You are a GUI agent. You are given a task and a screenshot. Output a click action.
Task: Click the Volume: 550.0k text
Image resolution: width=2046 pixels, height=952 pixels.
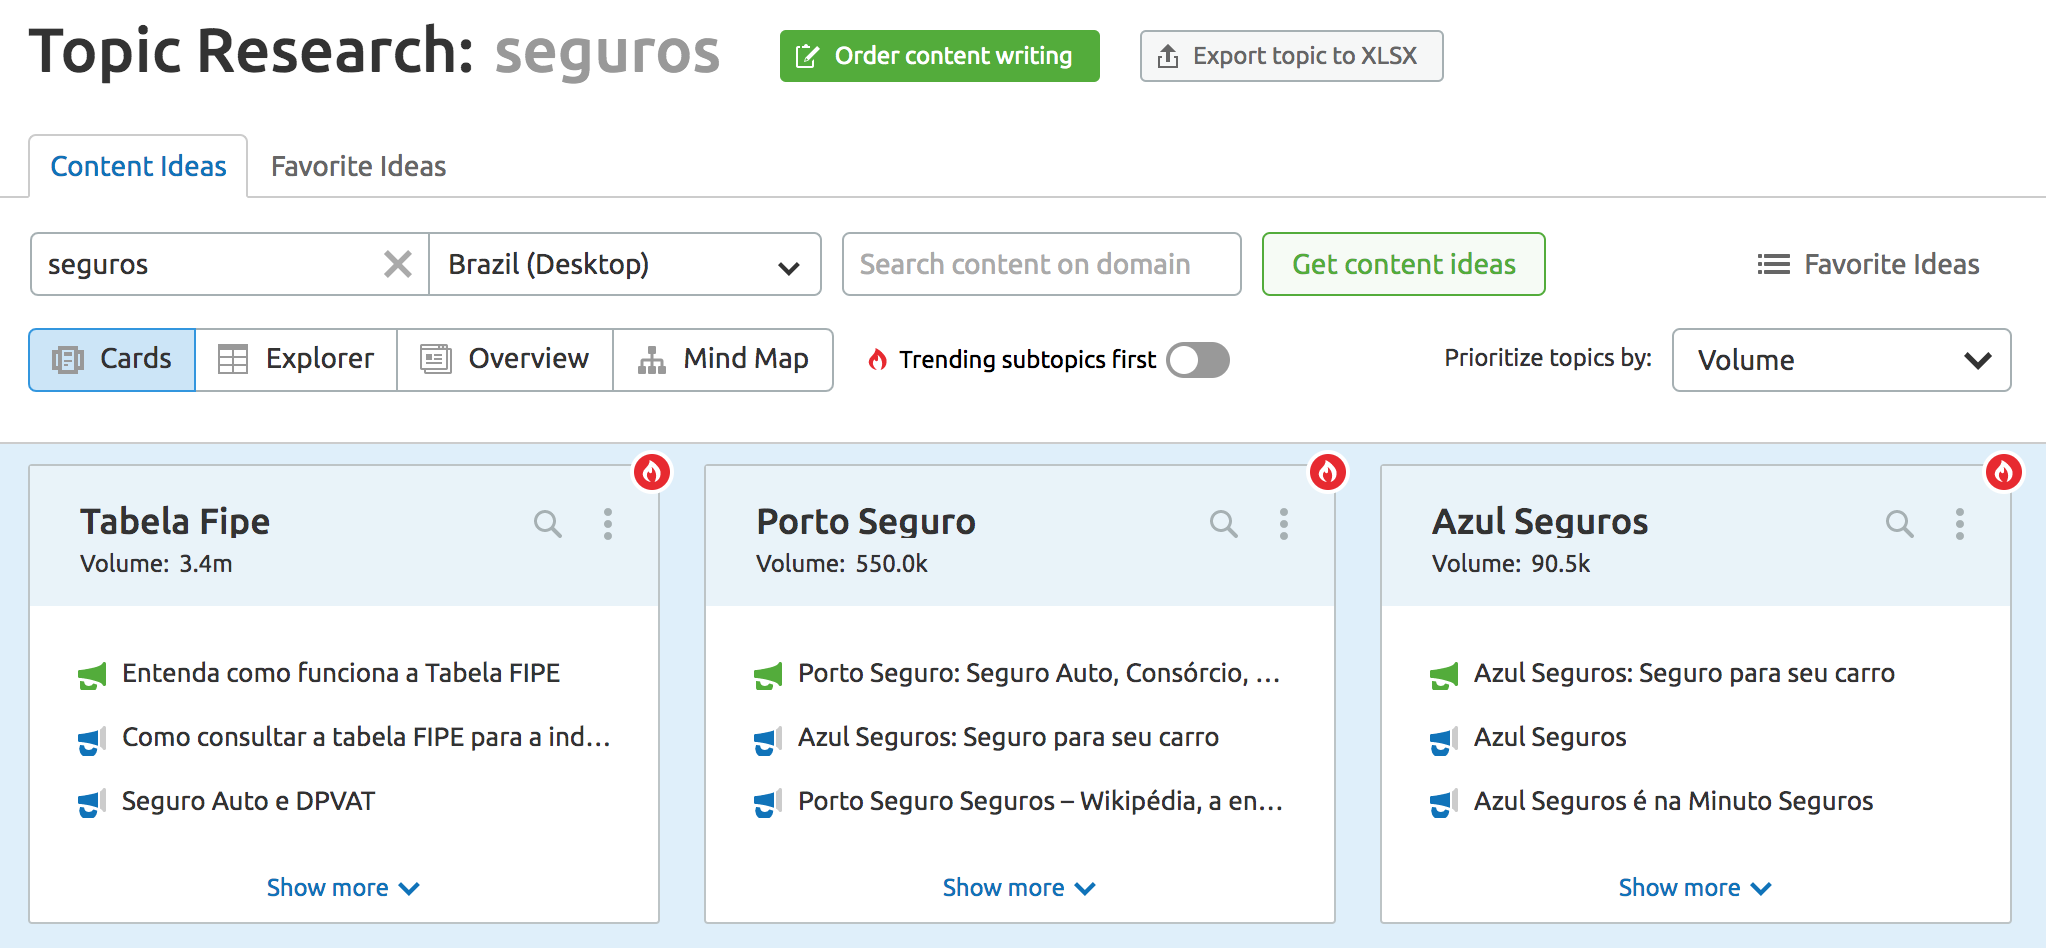pos(842,564)
